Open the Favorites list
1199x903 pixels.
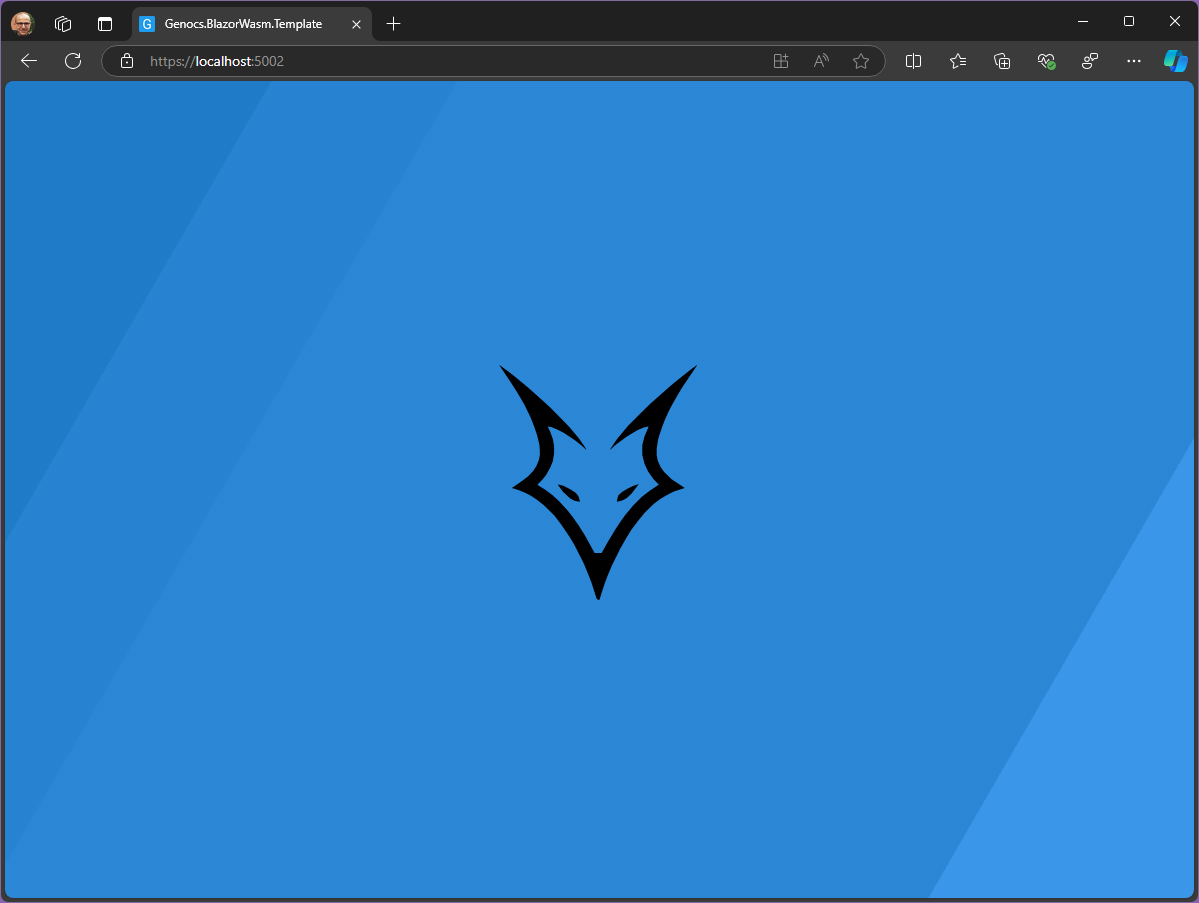tap(957, 61)
